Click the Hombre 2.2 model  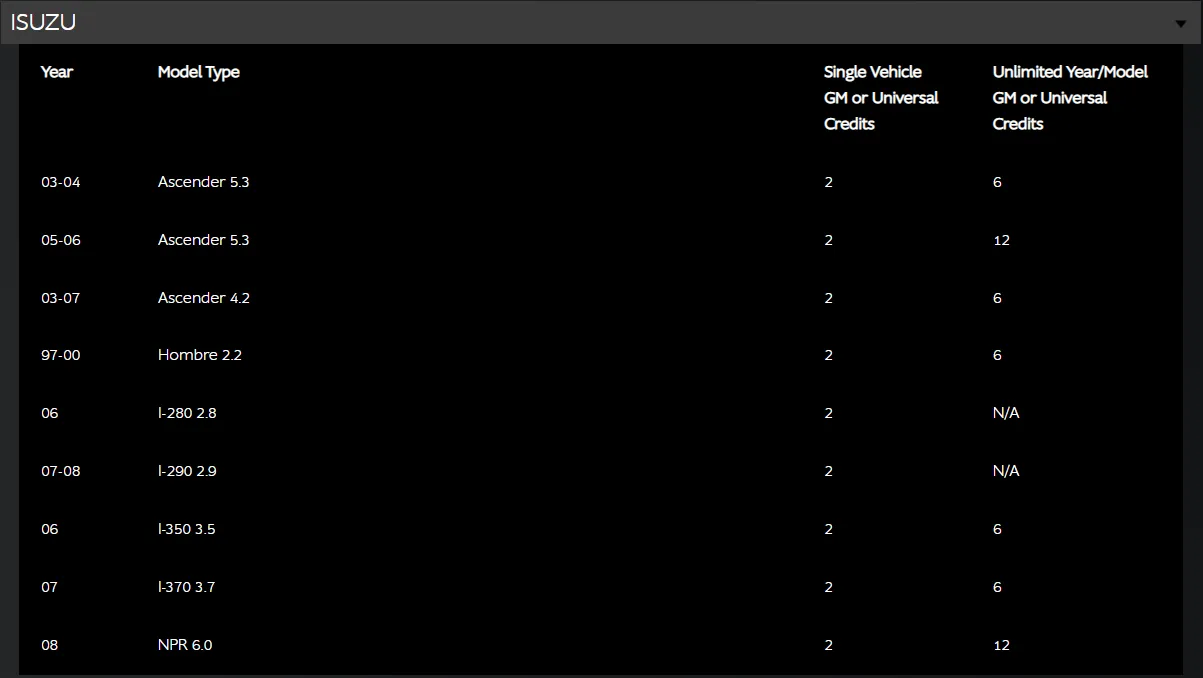point(200,355)
